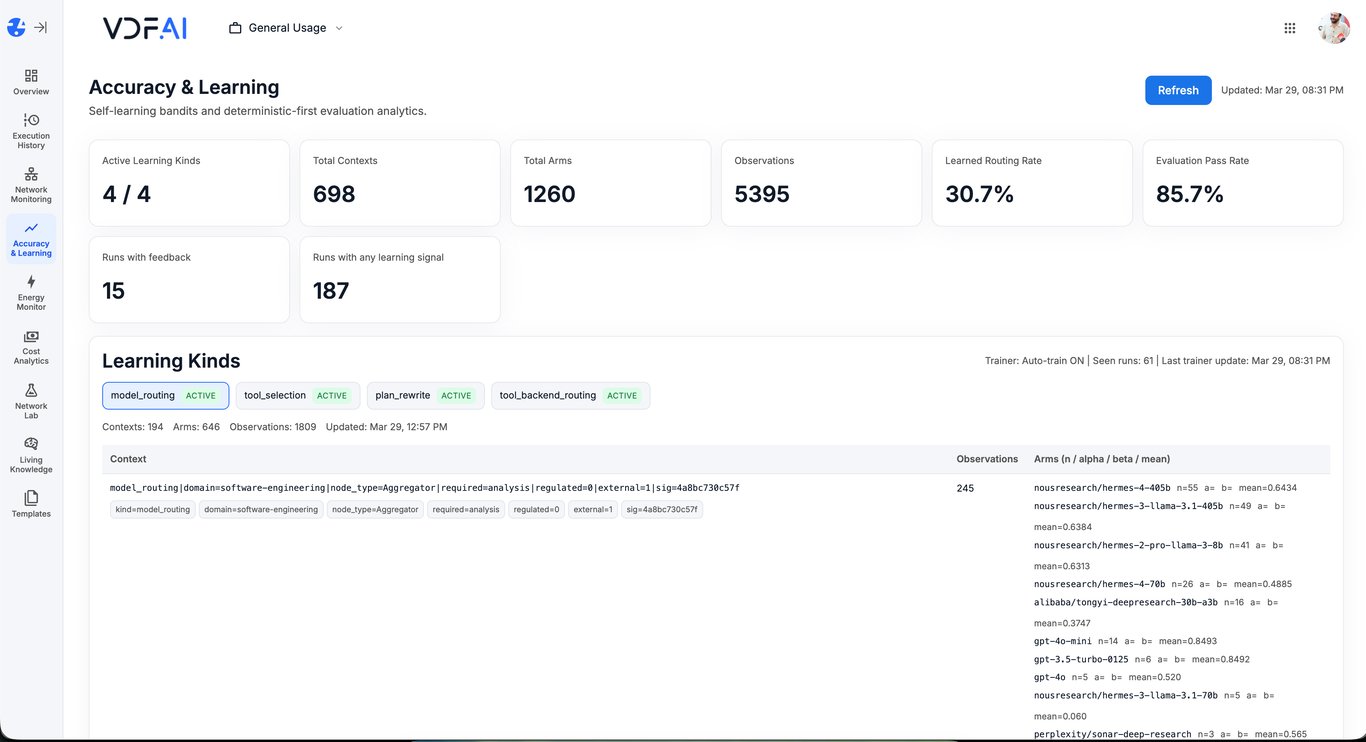Screen dimensions: 1366x742
Task: Click the Total Contexts card
Action: click(400, 183)
